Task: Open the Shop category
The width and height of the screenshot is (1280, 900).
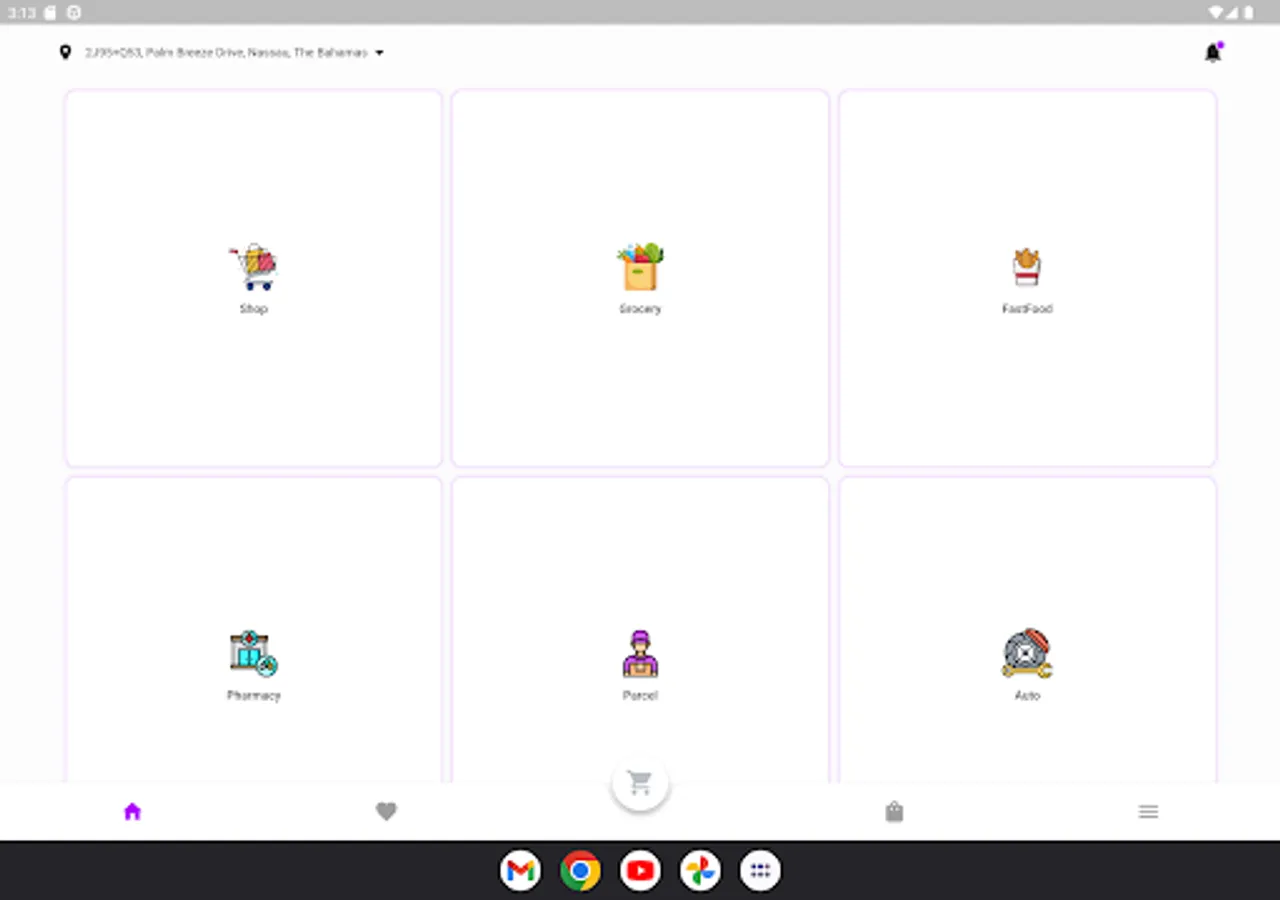Action: (253, 278)
